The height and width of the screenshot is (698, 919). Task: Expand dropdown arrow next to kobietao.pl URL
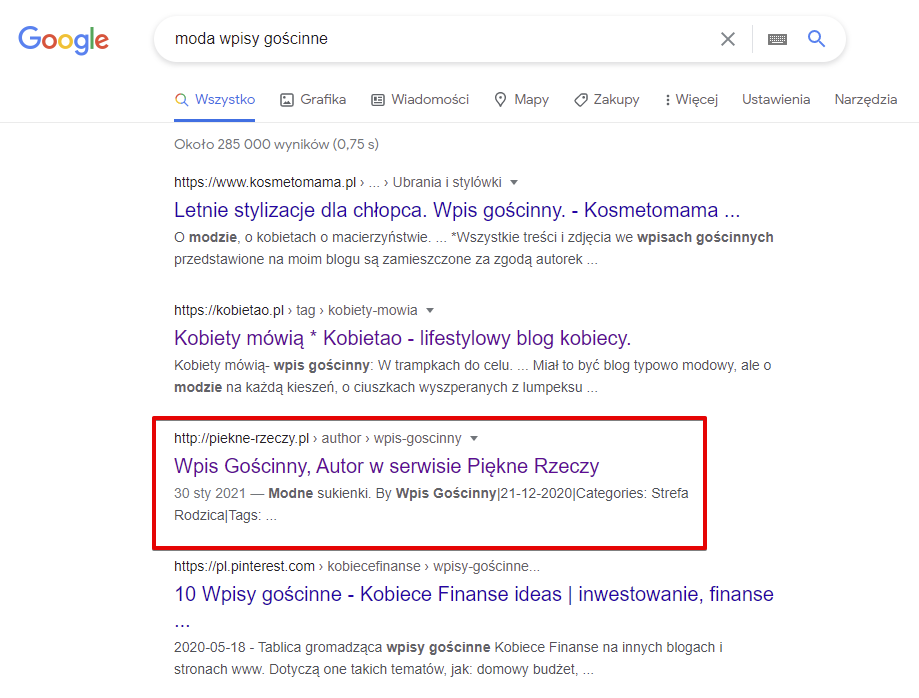[430, 310]
